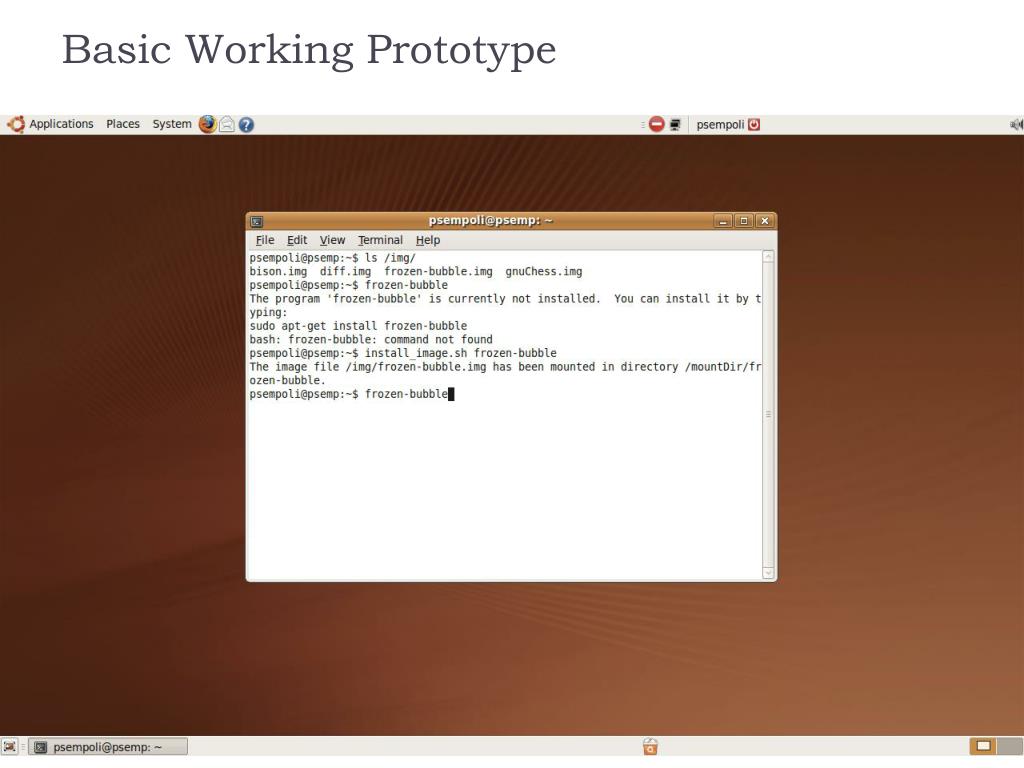Click the terminal title 'psempoli@psemp: ~'
Image resolution: width=1024 pixels, height=768 pixels.
[490, 220]
